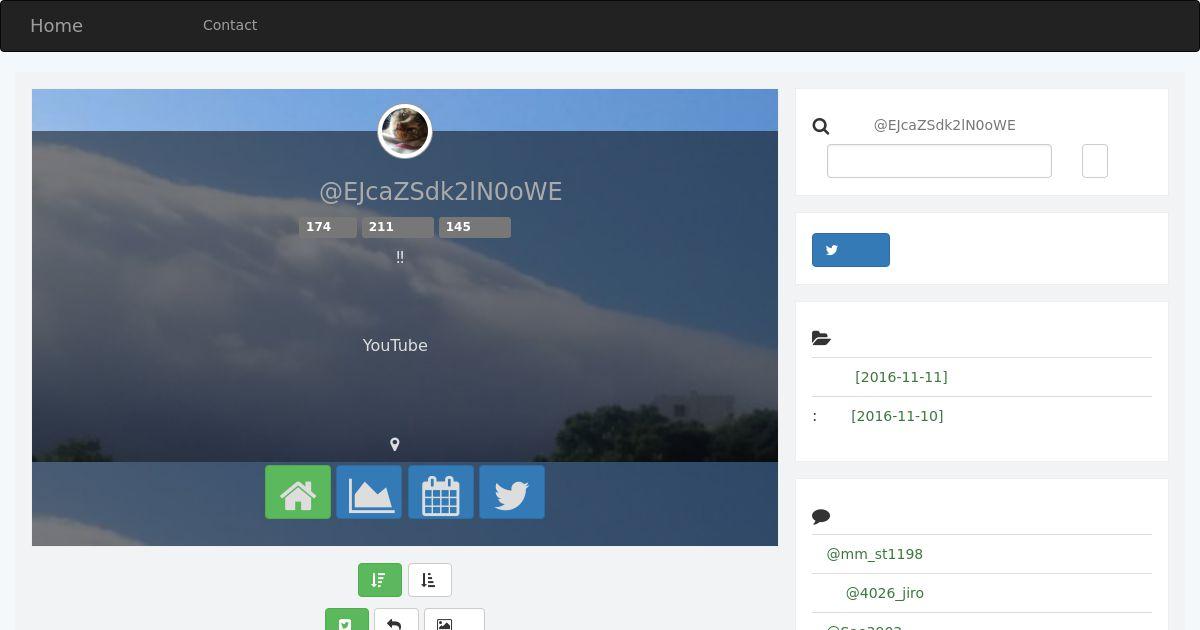Open Contact in navigation bar
This screenshot has width=1200, height=630.
[230, 25]
